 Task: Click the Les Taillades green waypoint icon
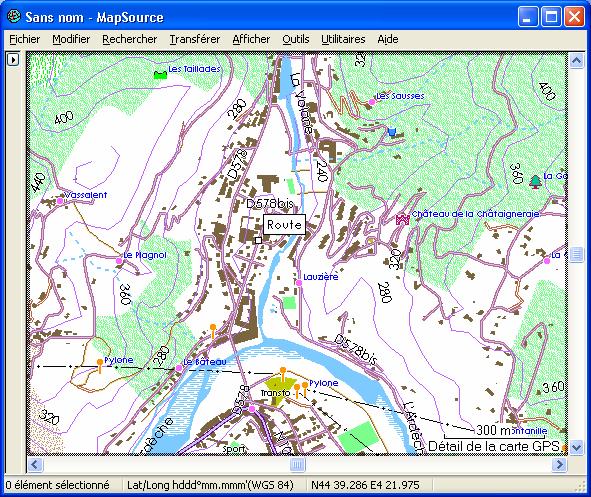click(161, 75)
